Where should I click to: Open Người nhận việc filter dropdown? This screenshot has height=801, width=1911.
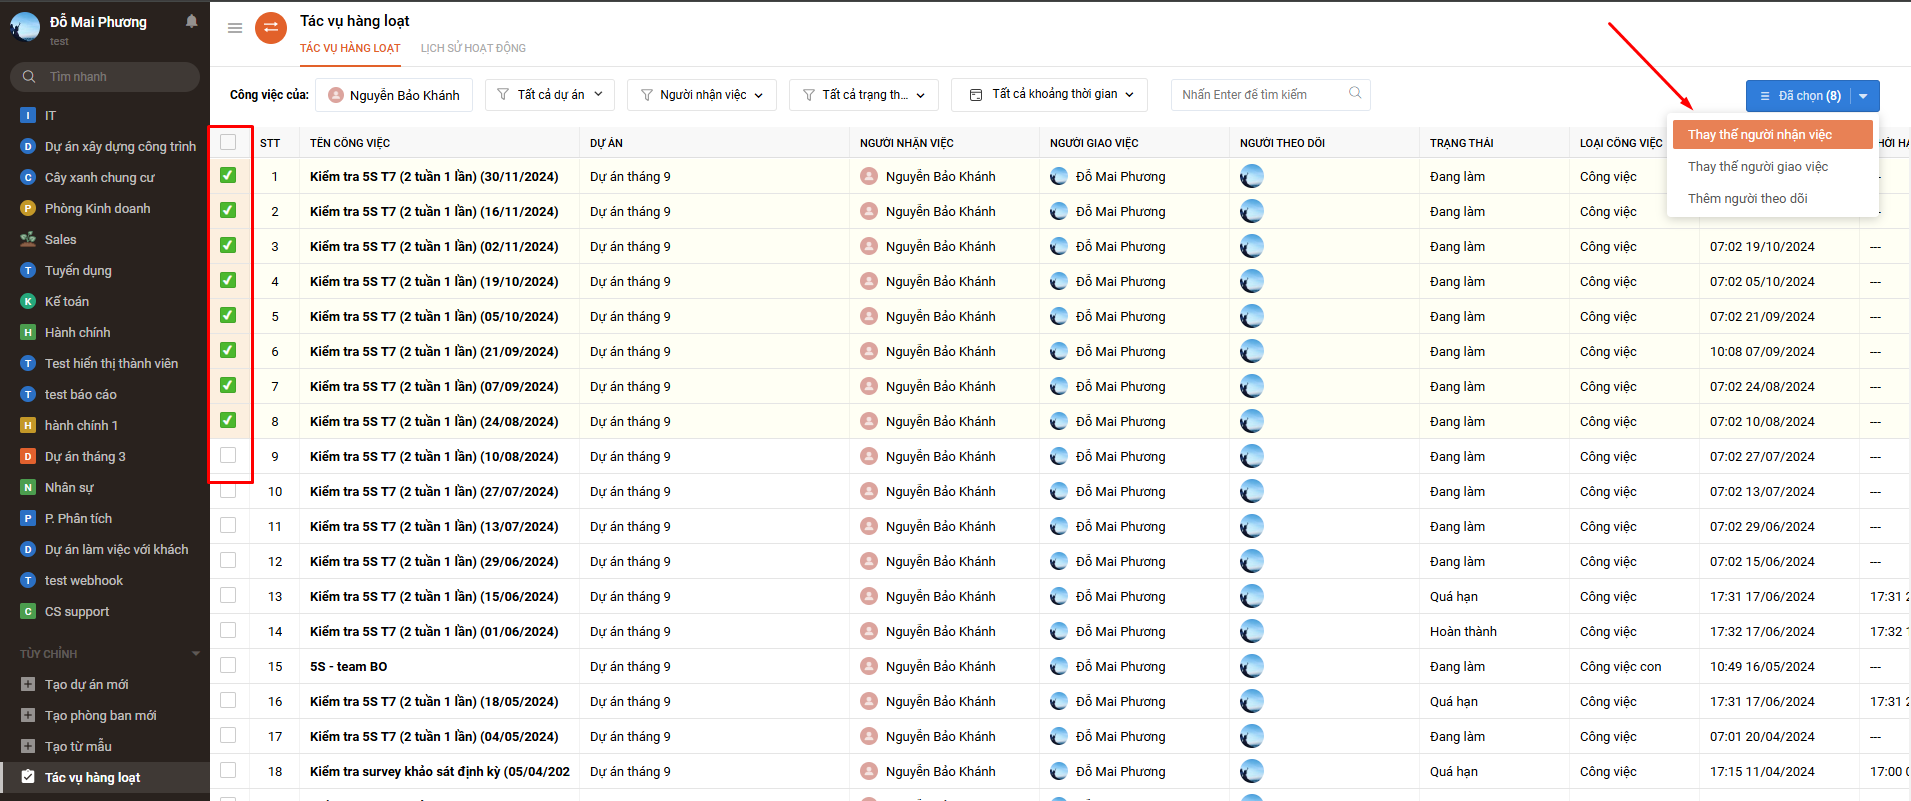coord(703,94)
